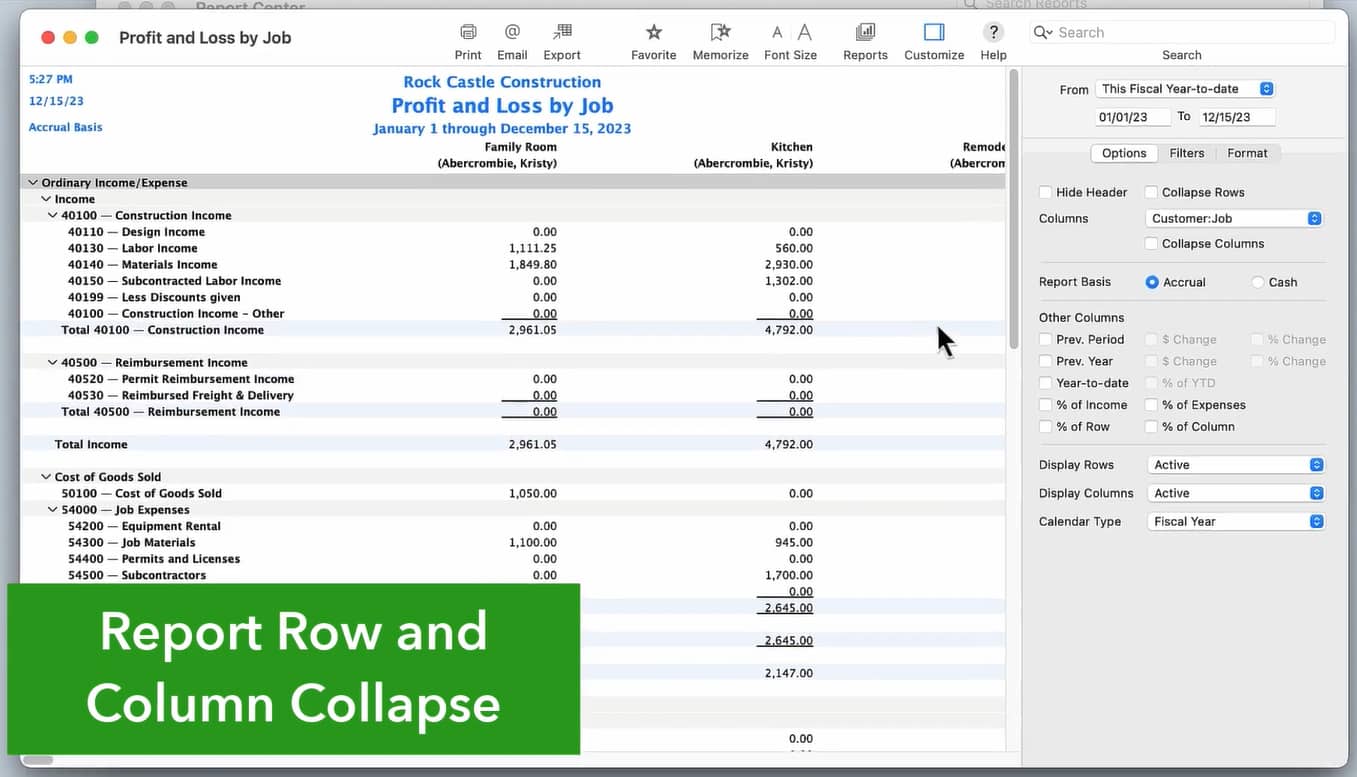Screen dimensions: 1357x777
Task: Switch to the Format tab
Action: point(1247,153)
